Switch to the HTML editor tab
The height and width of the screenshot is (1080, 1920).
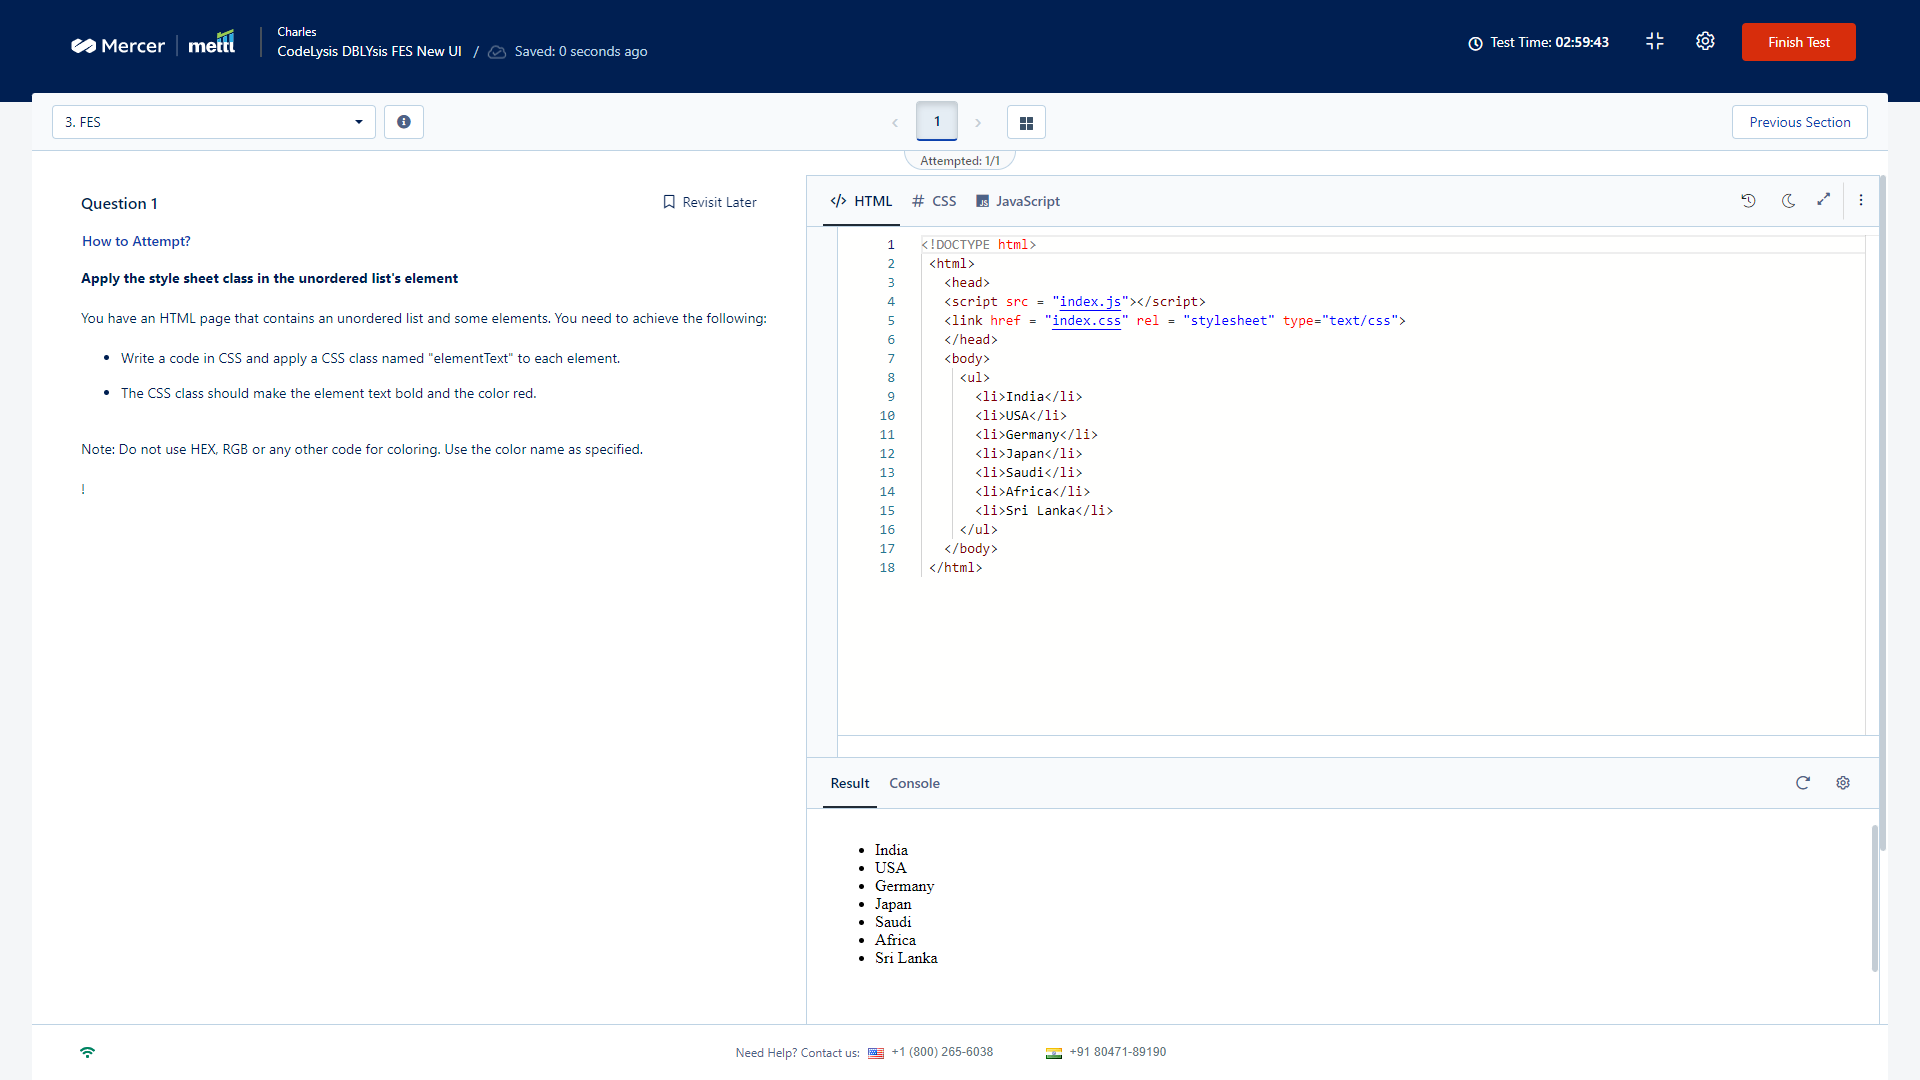point(861,201)
